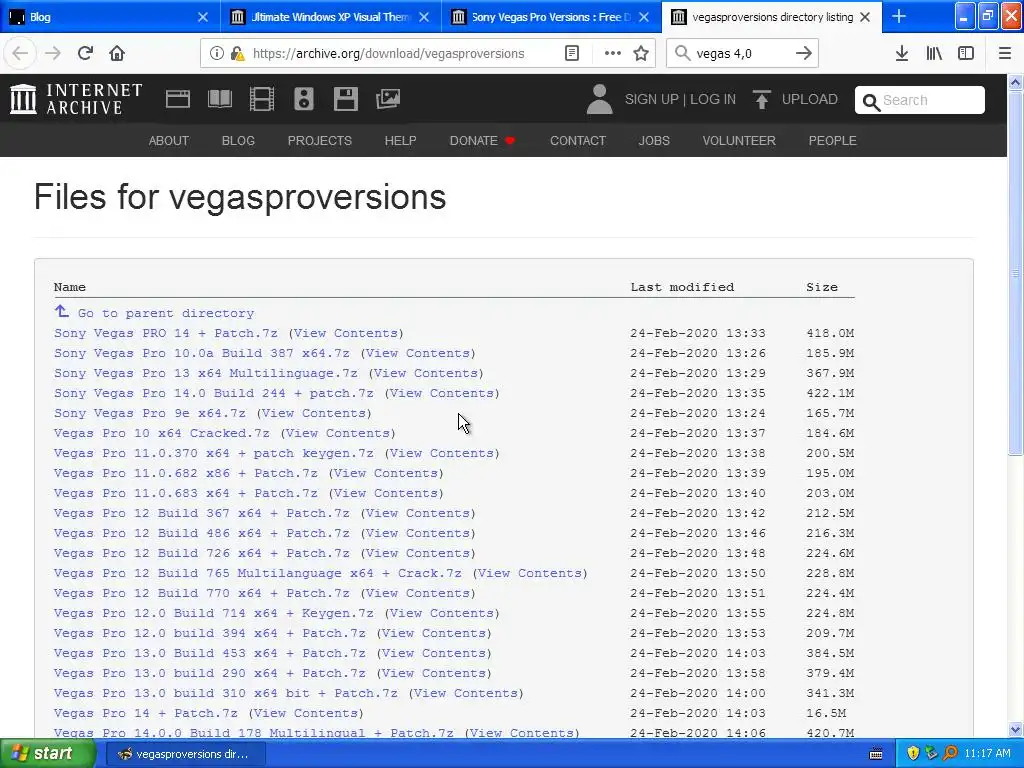Screen dimensions: 1024x768
Task: Click the taskbar clock showing 11:17 AM
Action: 987,753
